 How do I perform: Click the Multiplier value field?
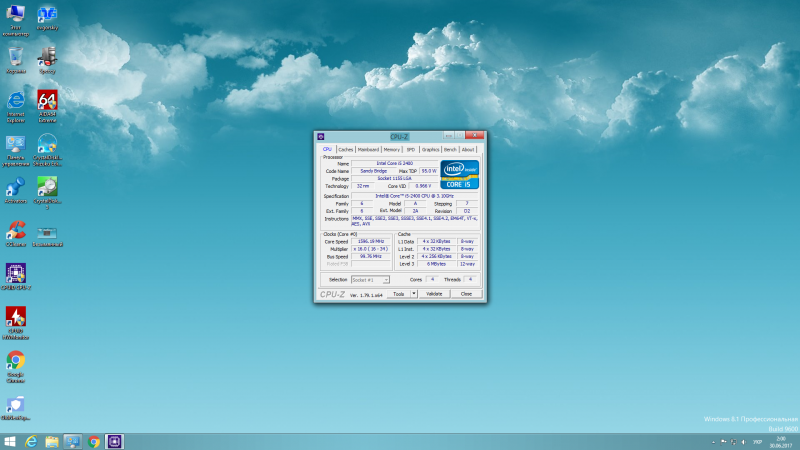[x=371, y=249]
